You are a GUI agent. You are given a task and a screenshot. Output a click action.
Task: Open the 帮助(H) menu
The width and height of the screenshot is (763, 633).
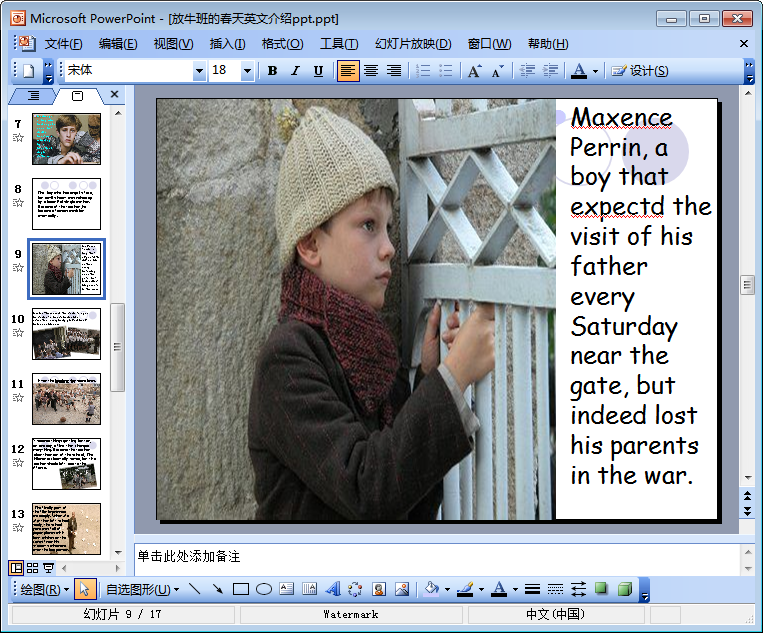coord(548,44)
